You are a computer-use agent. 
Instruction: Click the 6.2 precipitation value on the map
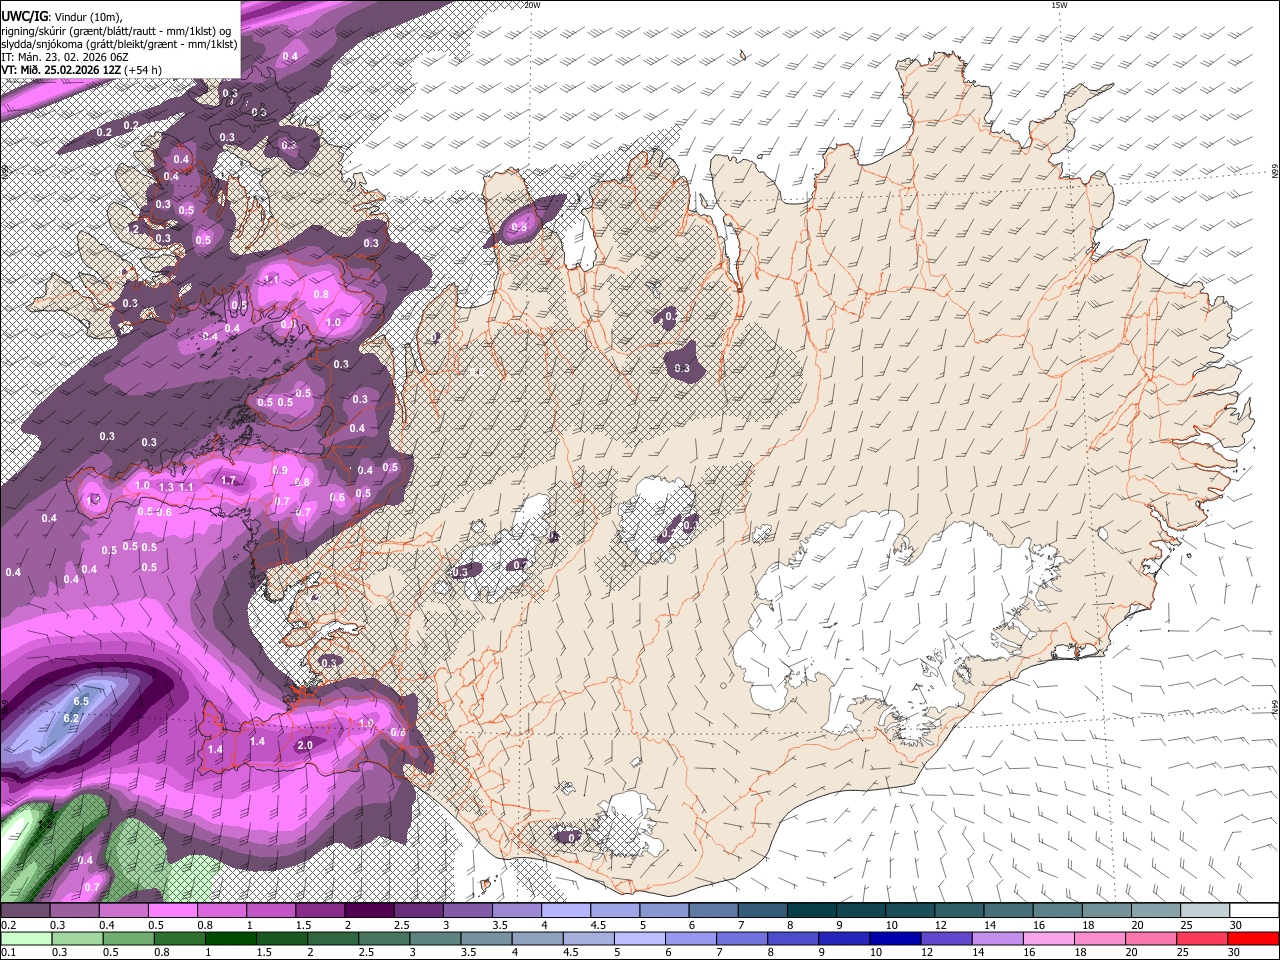[x=71, y=718]
